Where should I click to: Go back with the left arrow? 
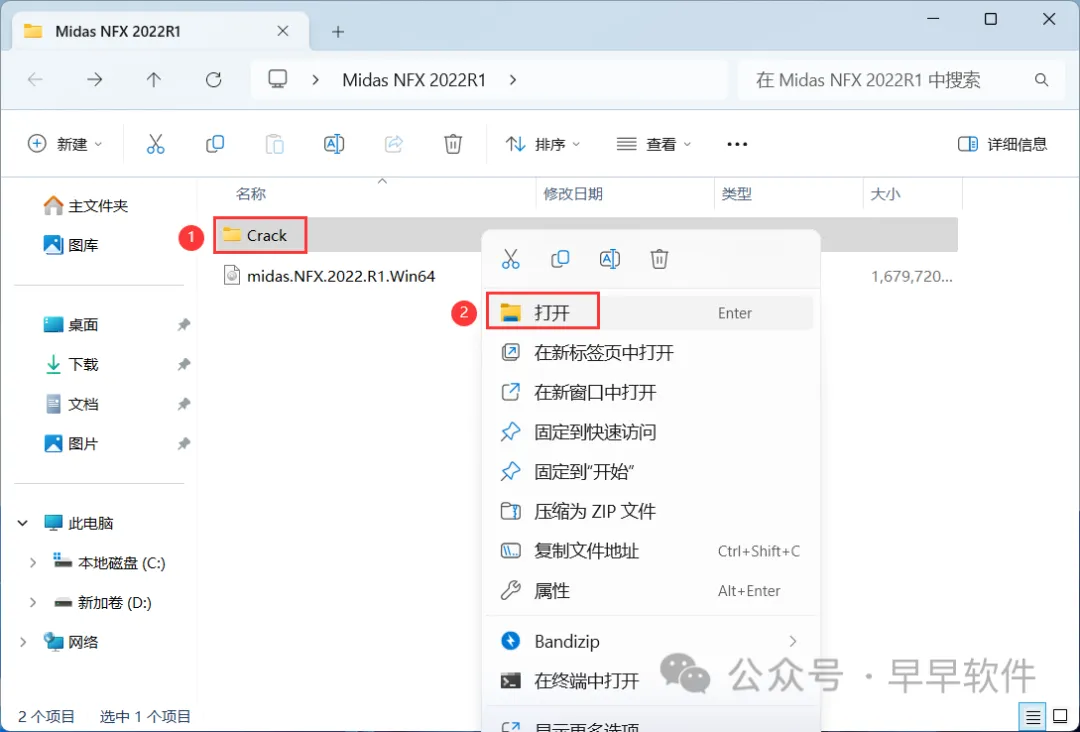[35, 80]
